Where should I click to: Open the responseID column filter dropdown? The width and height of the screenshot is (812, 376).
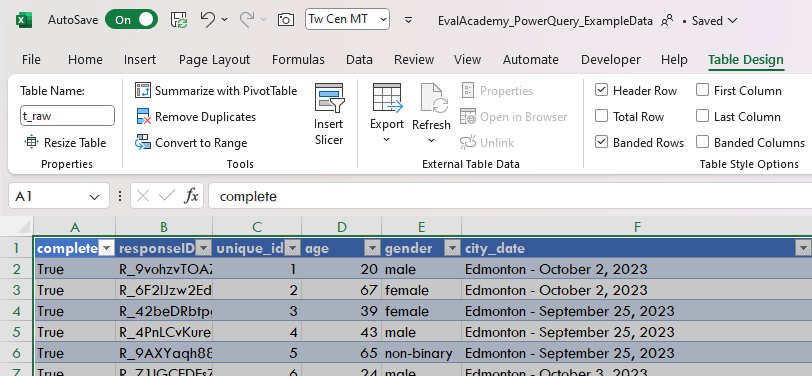[204, 249]
